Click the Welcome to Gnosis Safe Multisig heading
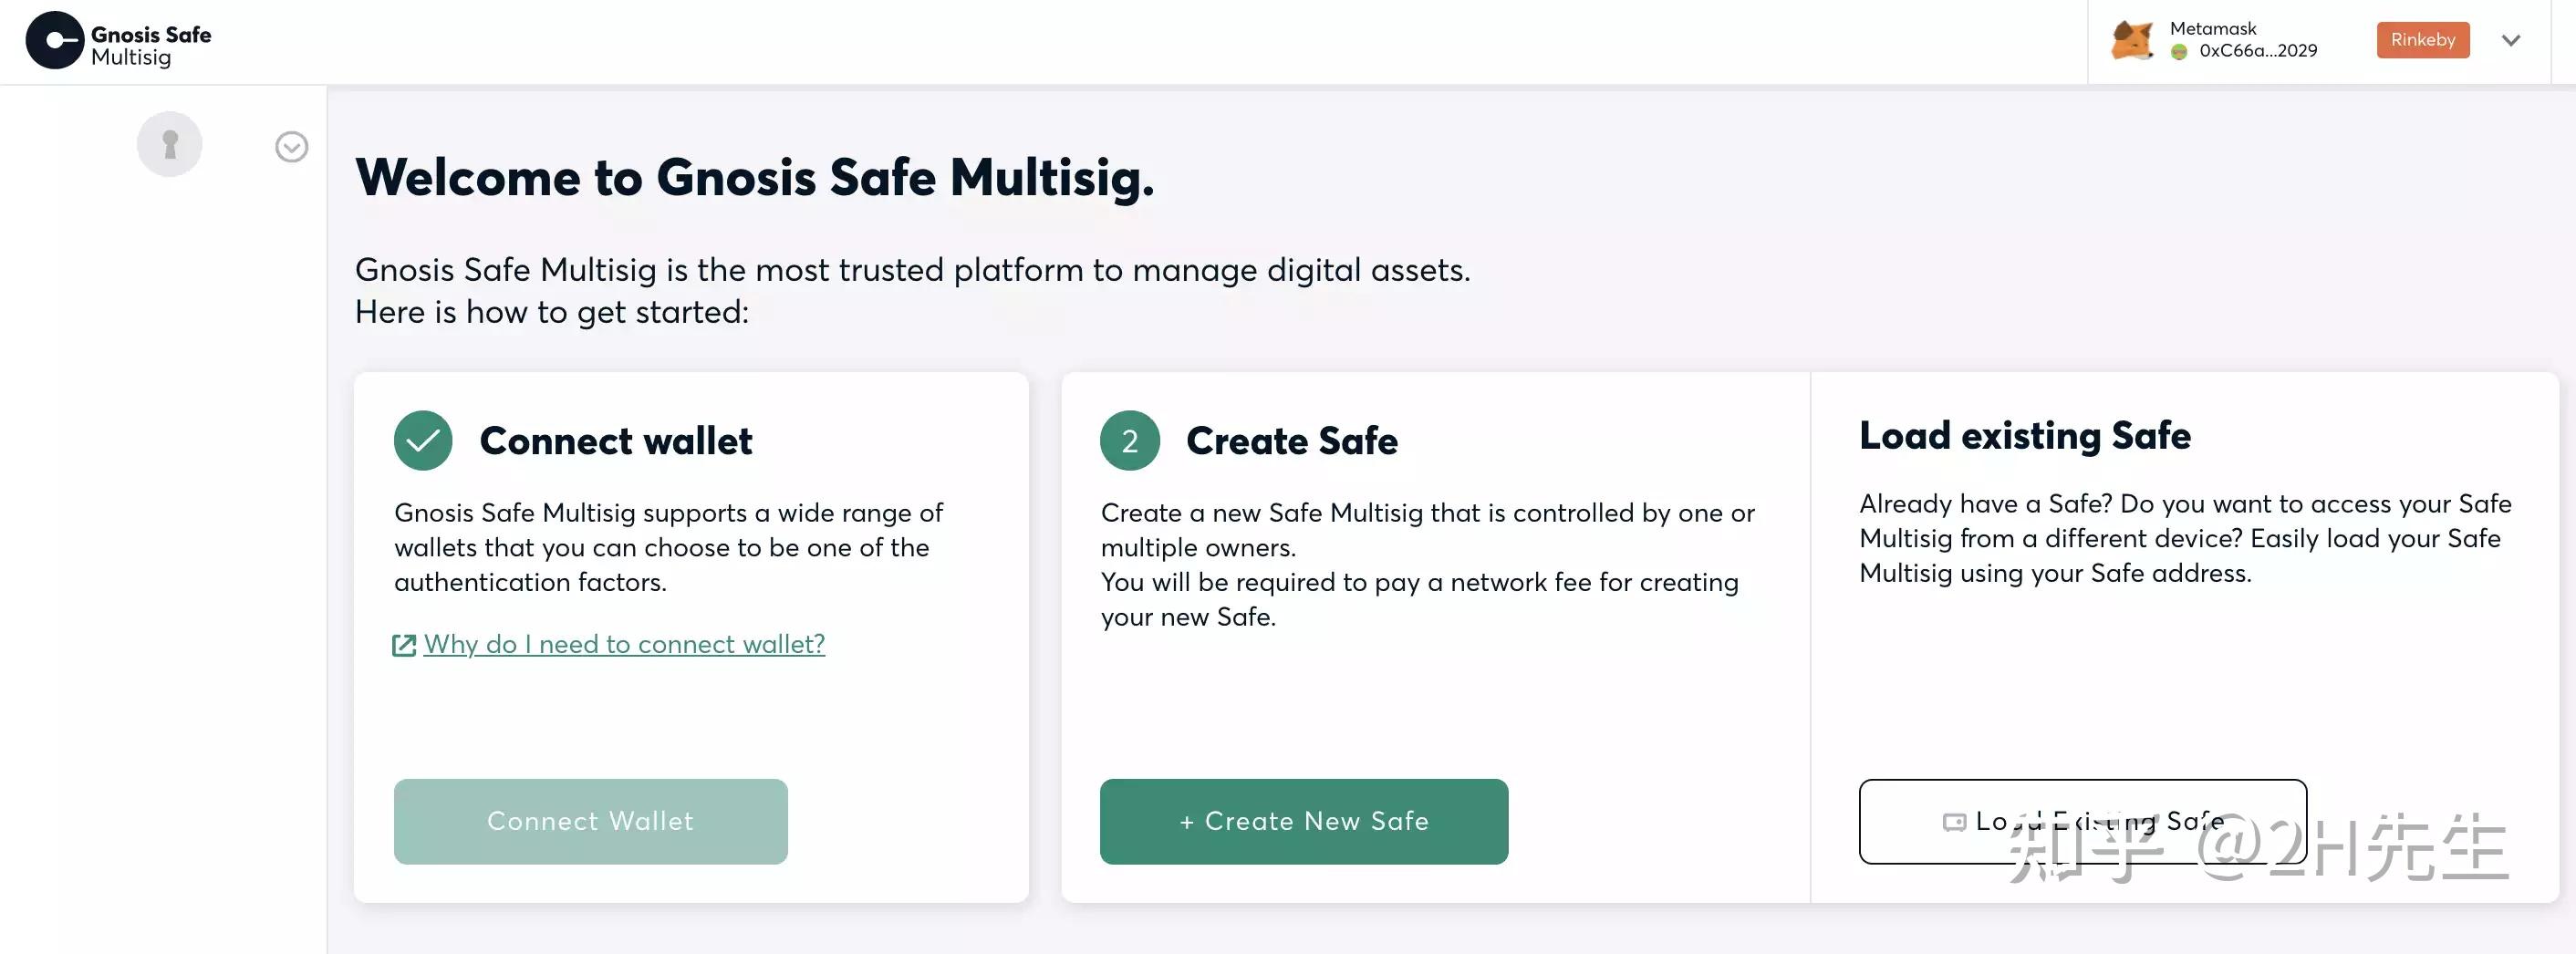This screenshot has width=2576, height=954. [755, 178]
